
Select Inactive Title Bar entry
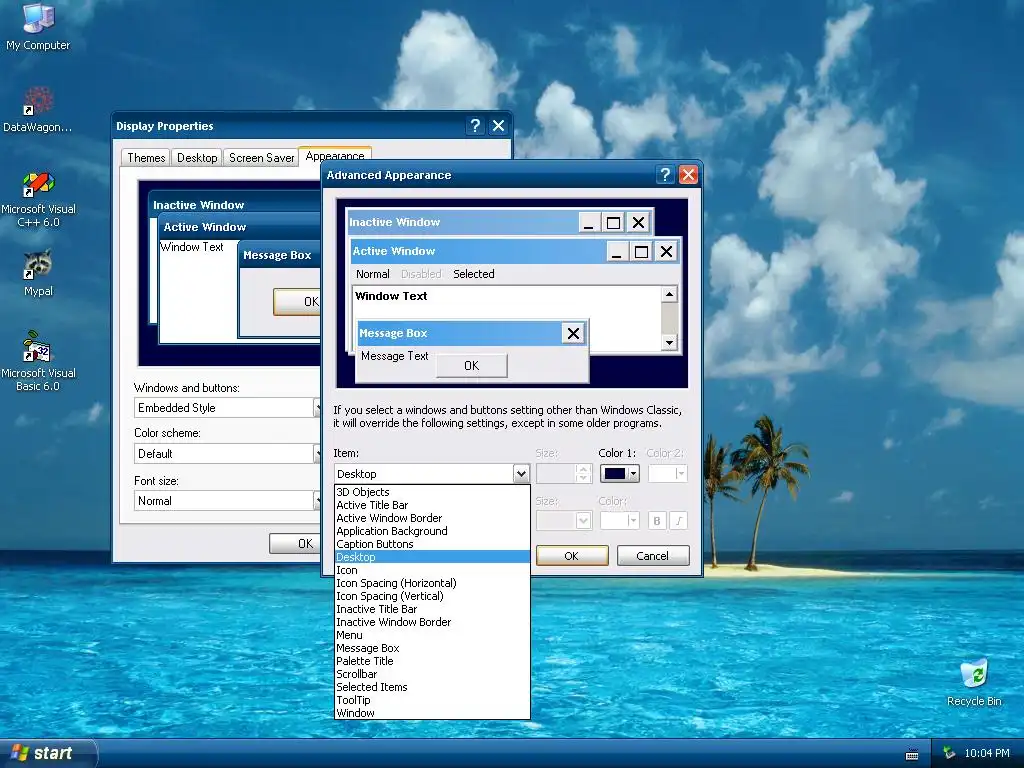point(432,609)
